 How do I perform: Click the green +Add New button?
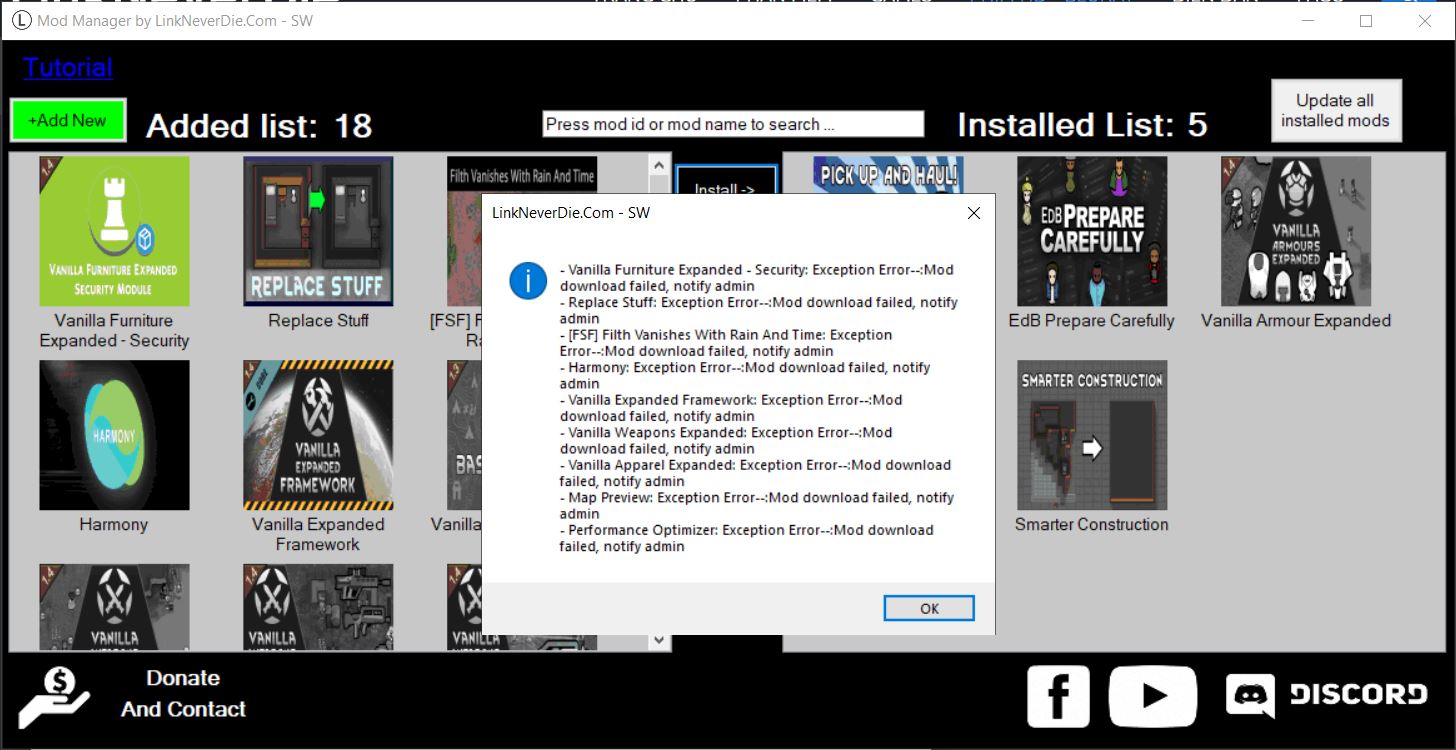coord(68,120)
